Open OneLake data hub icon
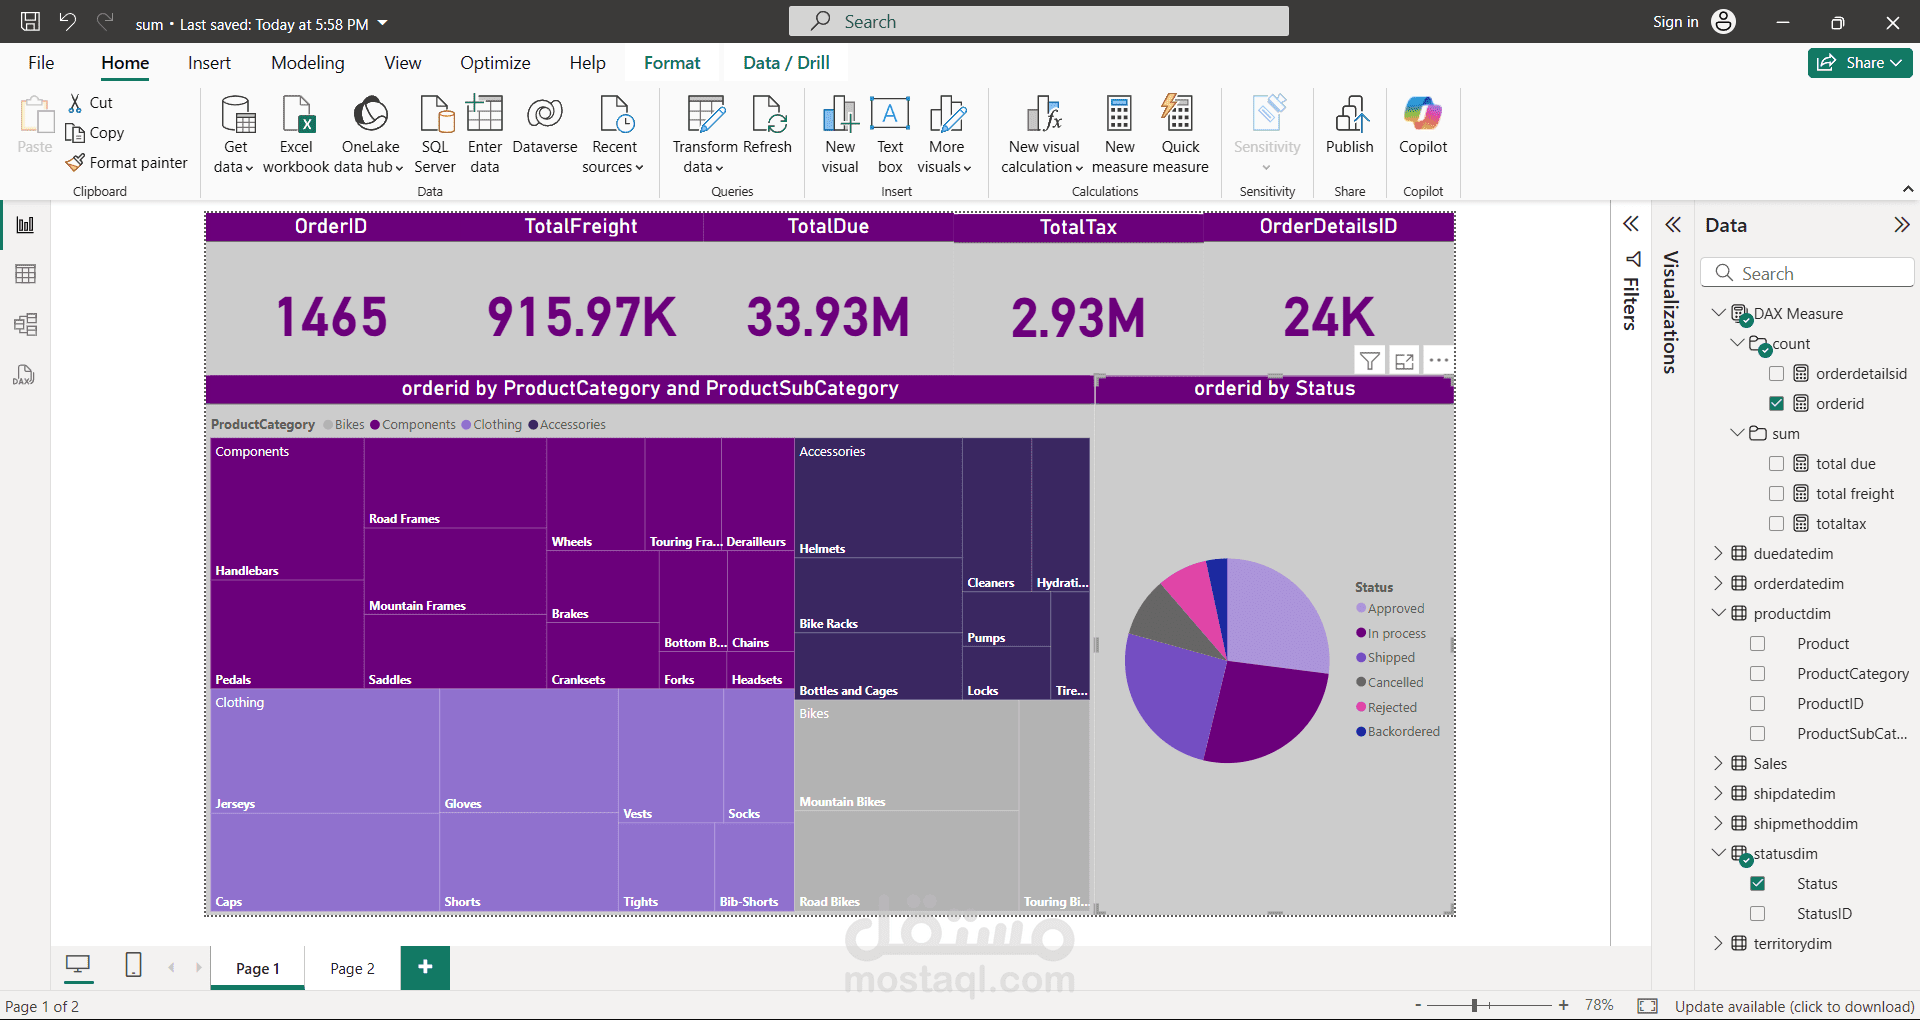This screenshot has width=1920, height=1020. point(371,114)
